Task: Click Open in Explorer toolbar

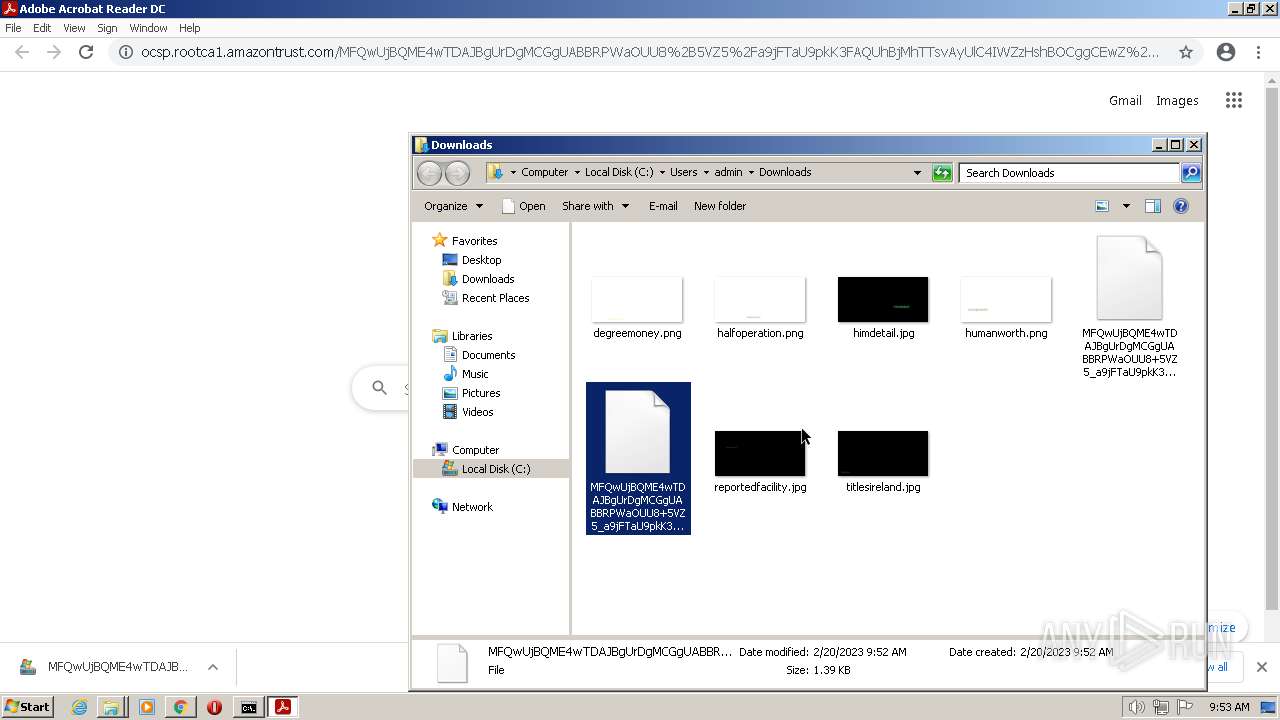Action: click(x=523, y=206)
